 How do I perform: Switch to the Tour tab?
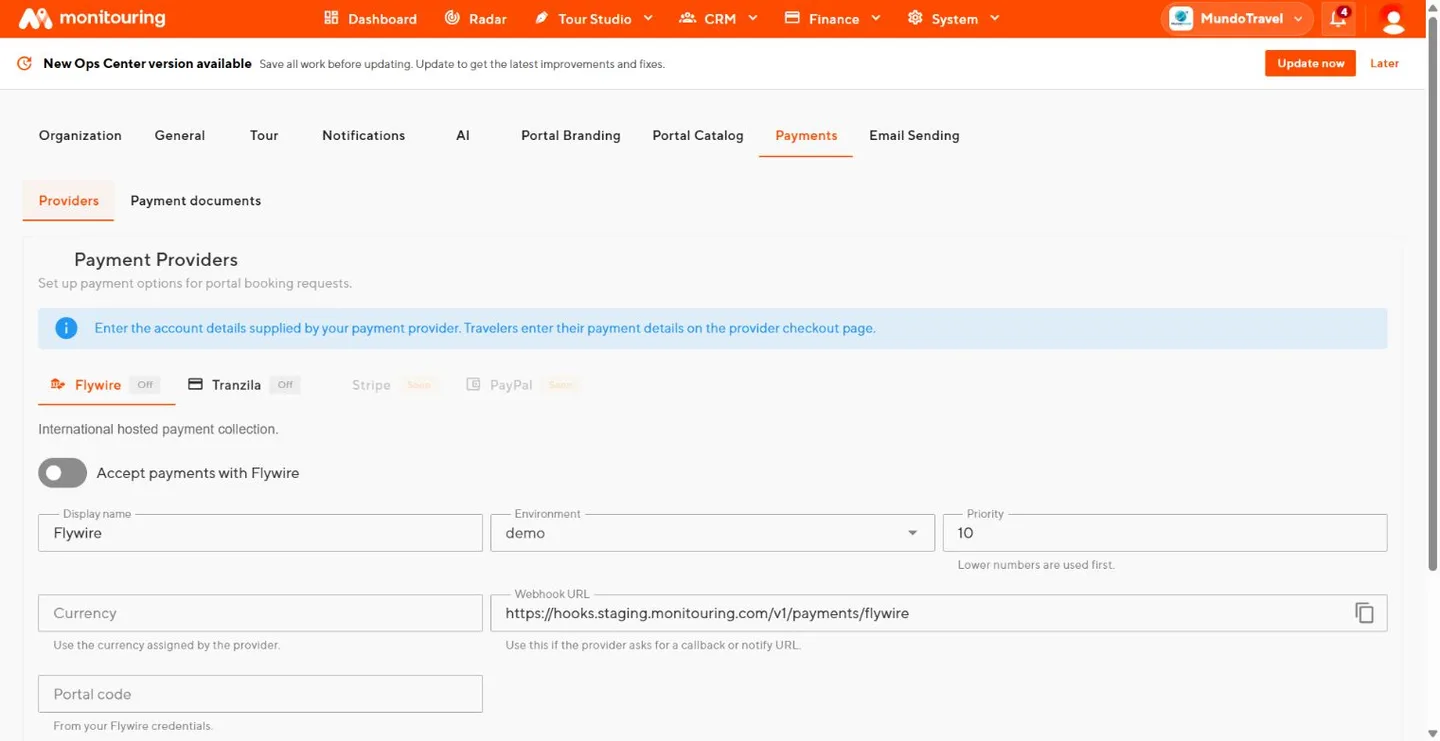click(264, 135)
